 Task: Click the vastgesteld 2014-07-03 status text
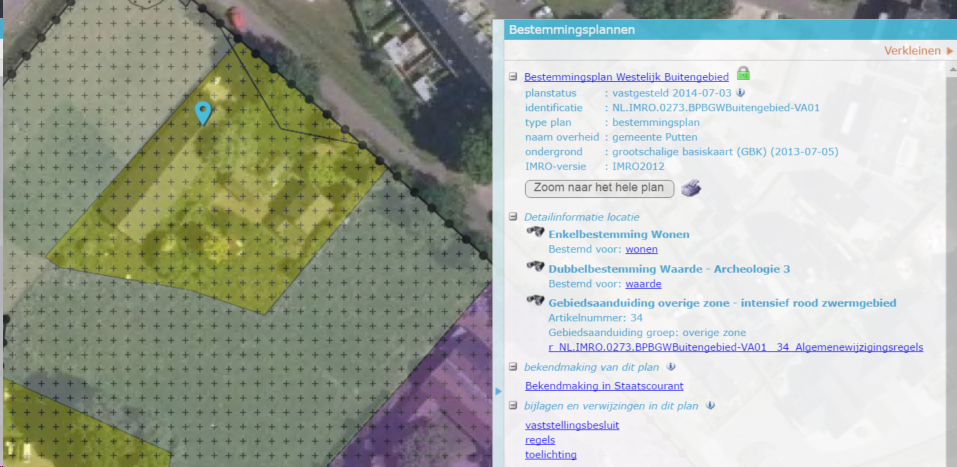(672, 93)
